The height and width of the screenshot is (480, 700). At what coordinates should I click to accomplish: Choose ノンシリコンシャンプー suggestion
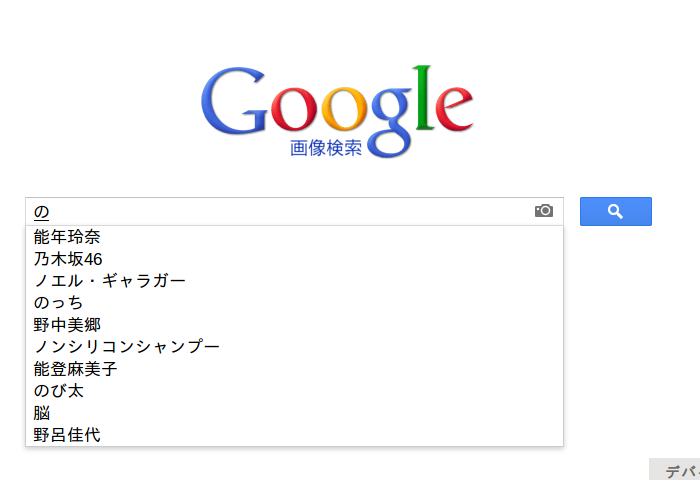[x=295, y=346]
